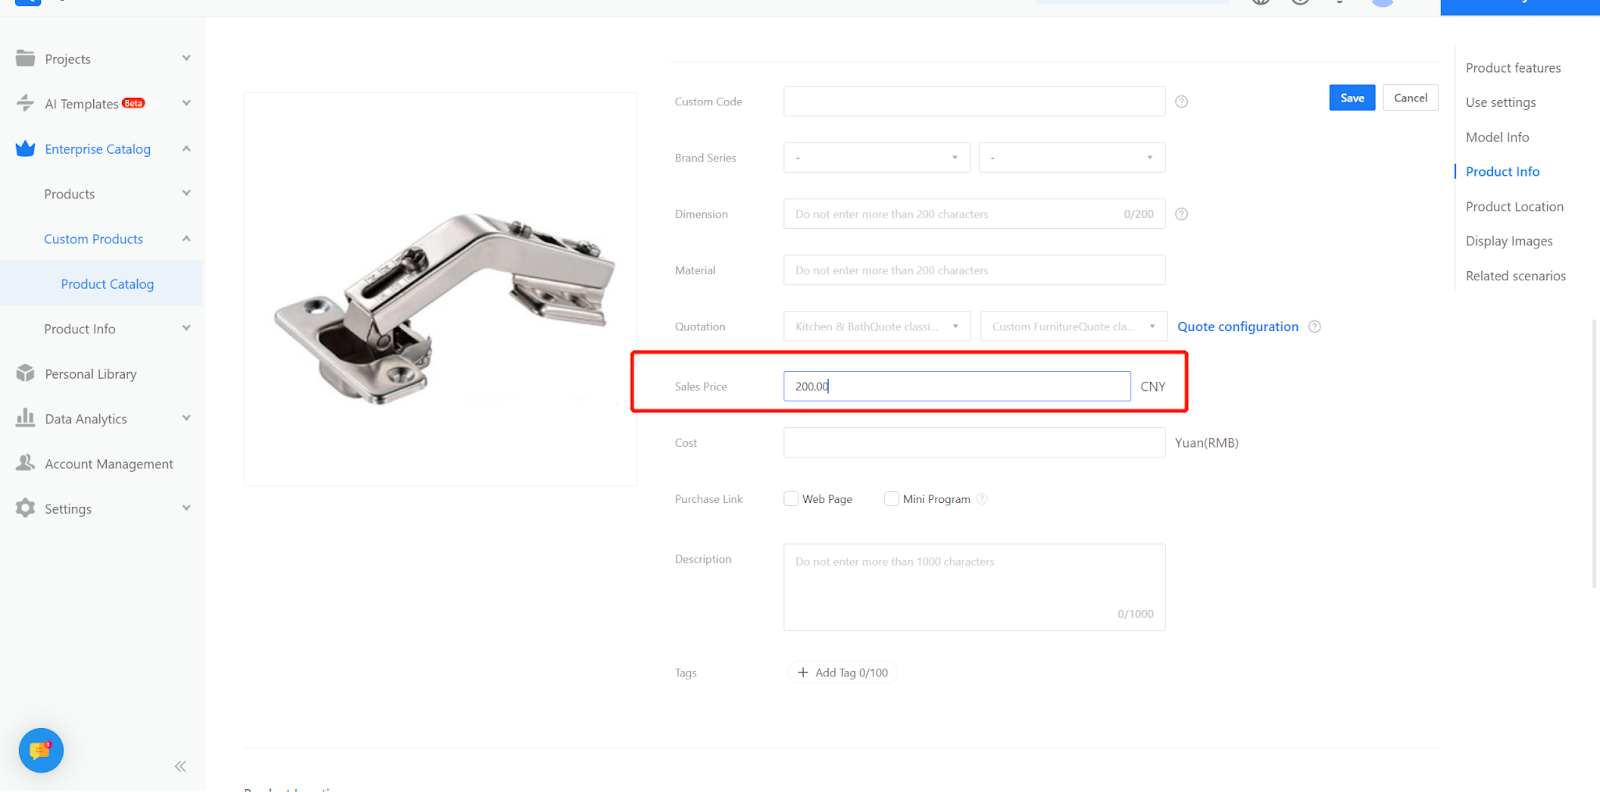Click the Add Tag button
The width and height of the screenshot is (1600, 792).
pyautogui.click(x=843, y=673)
